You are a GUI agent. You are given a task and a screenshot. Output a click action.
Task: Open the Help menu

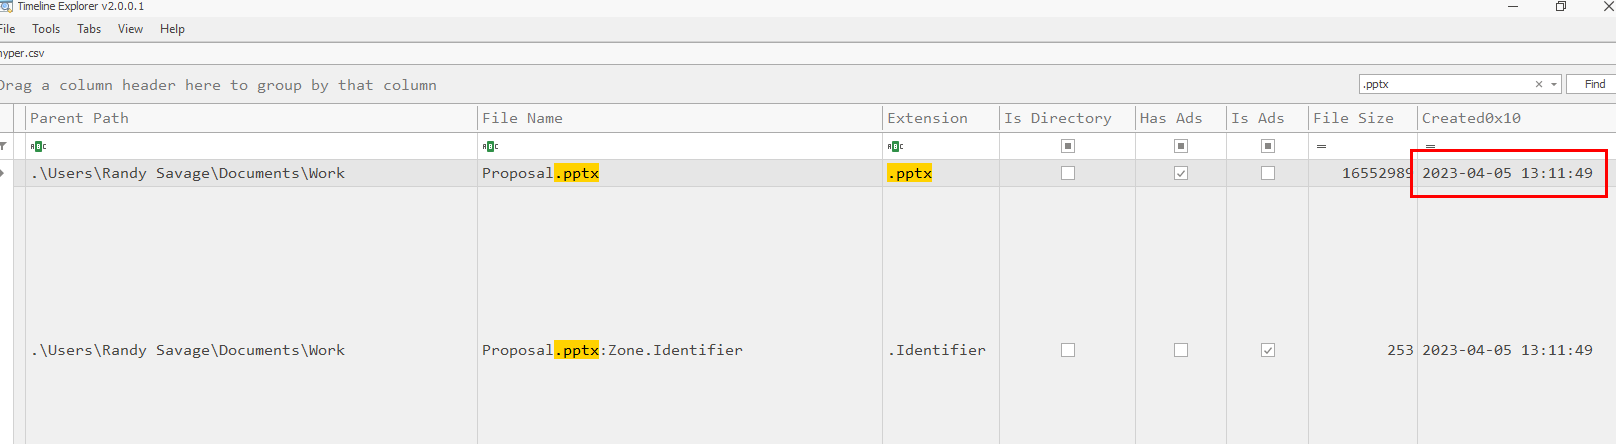(172, 29)
